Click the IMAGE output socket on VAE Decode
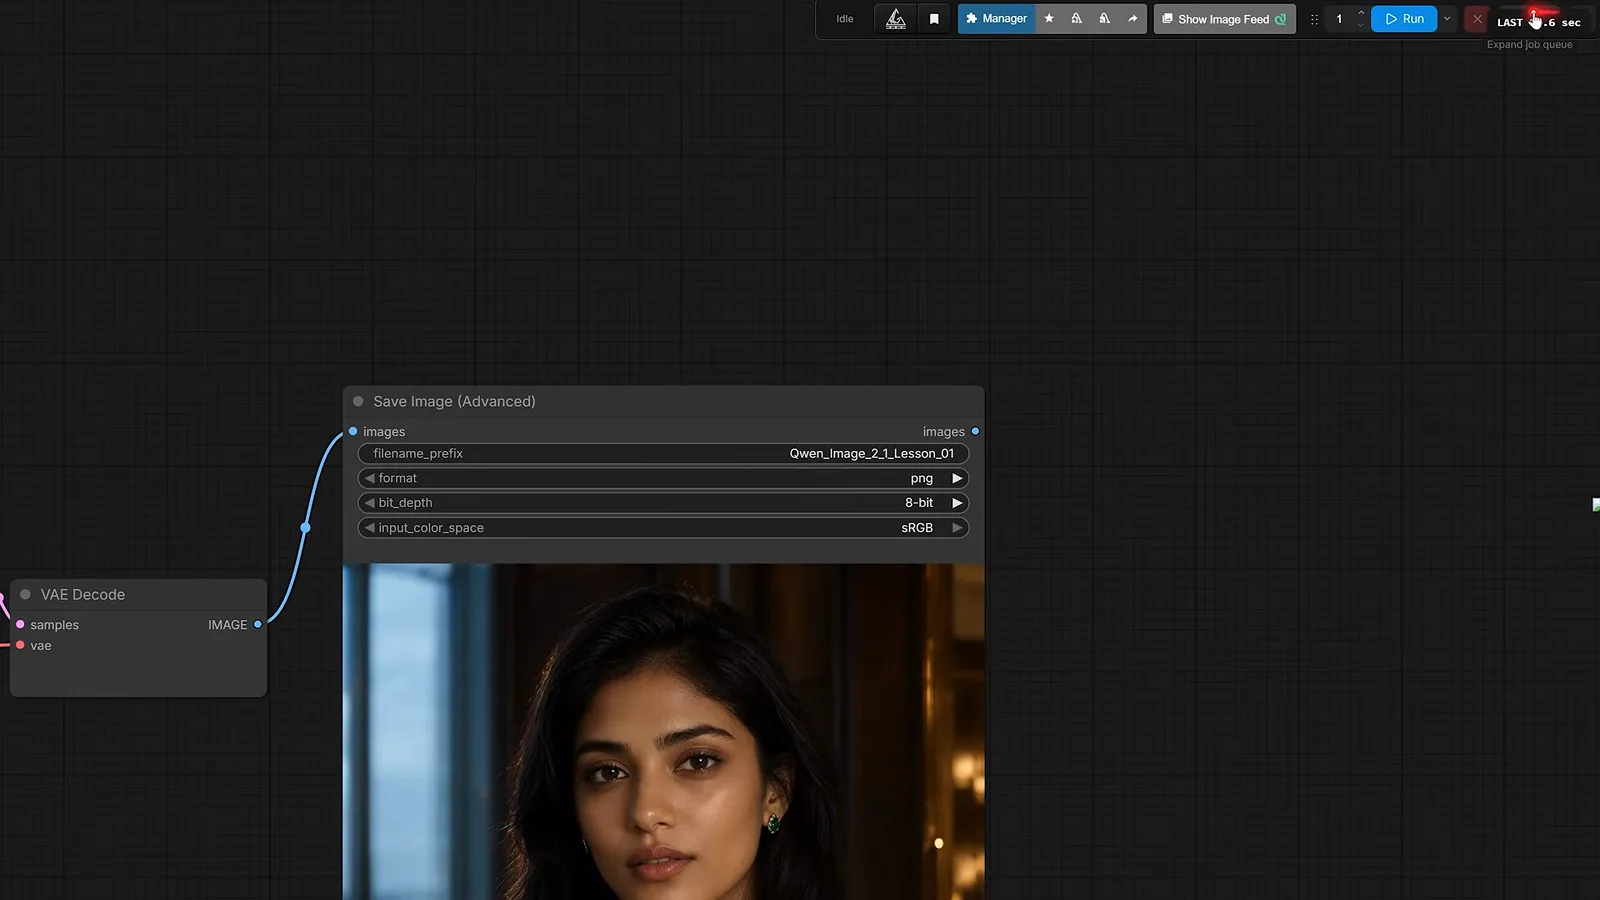 point(258,624)
